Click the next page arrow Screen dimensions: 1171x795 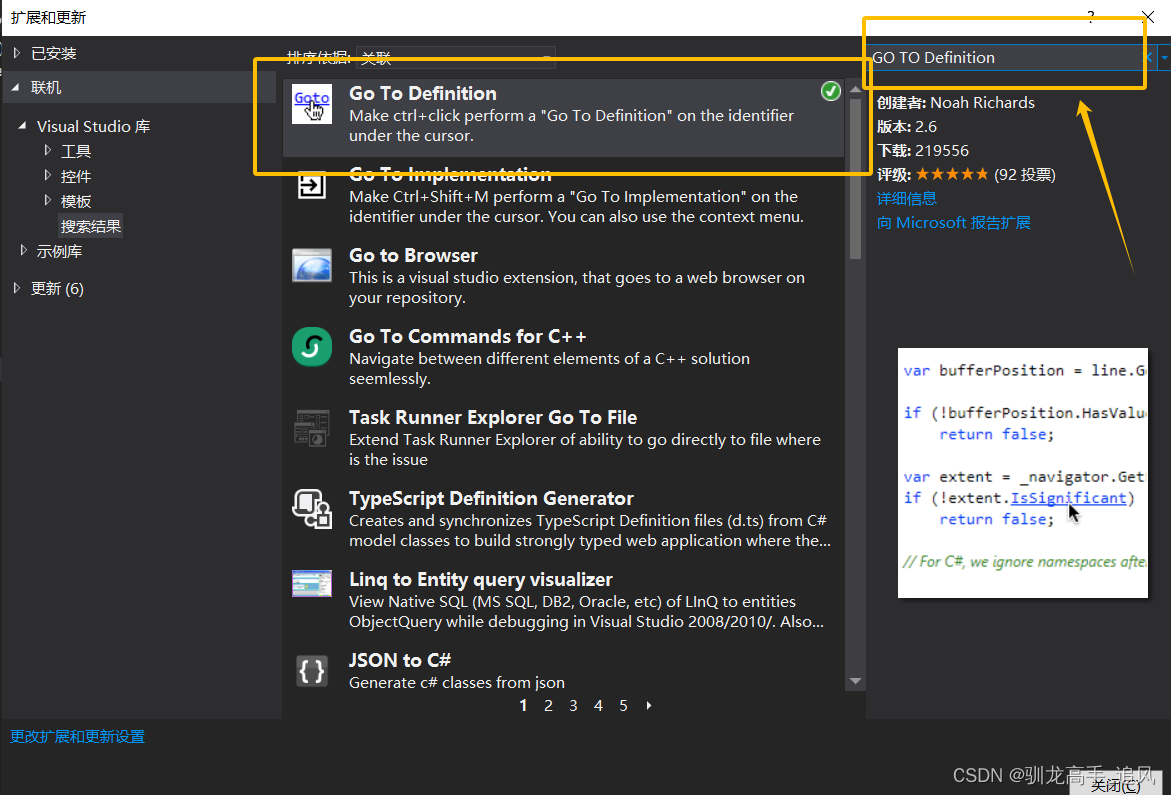pos(648,705)
